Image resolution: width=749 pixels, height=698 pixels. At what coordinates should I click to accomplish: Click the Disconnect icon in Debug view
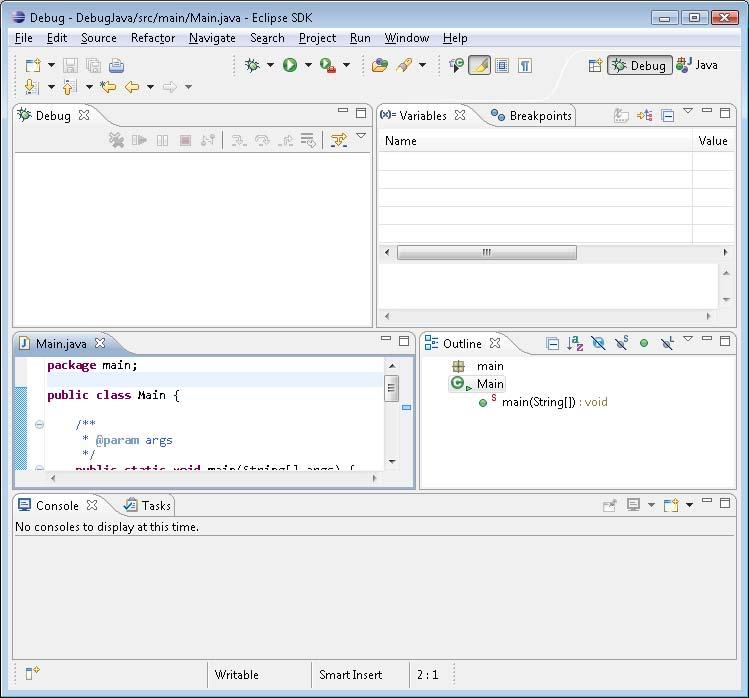click(208, 140)
